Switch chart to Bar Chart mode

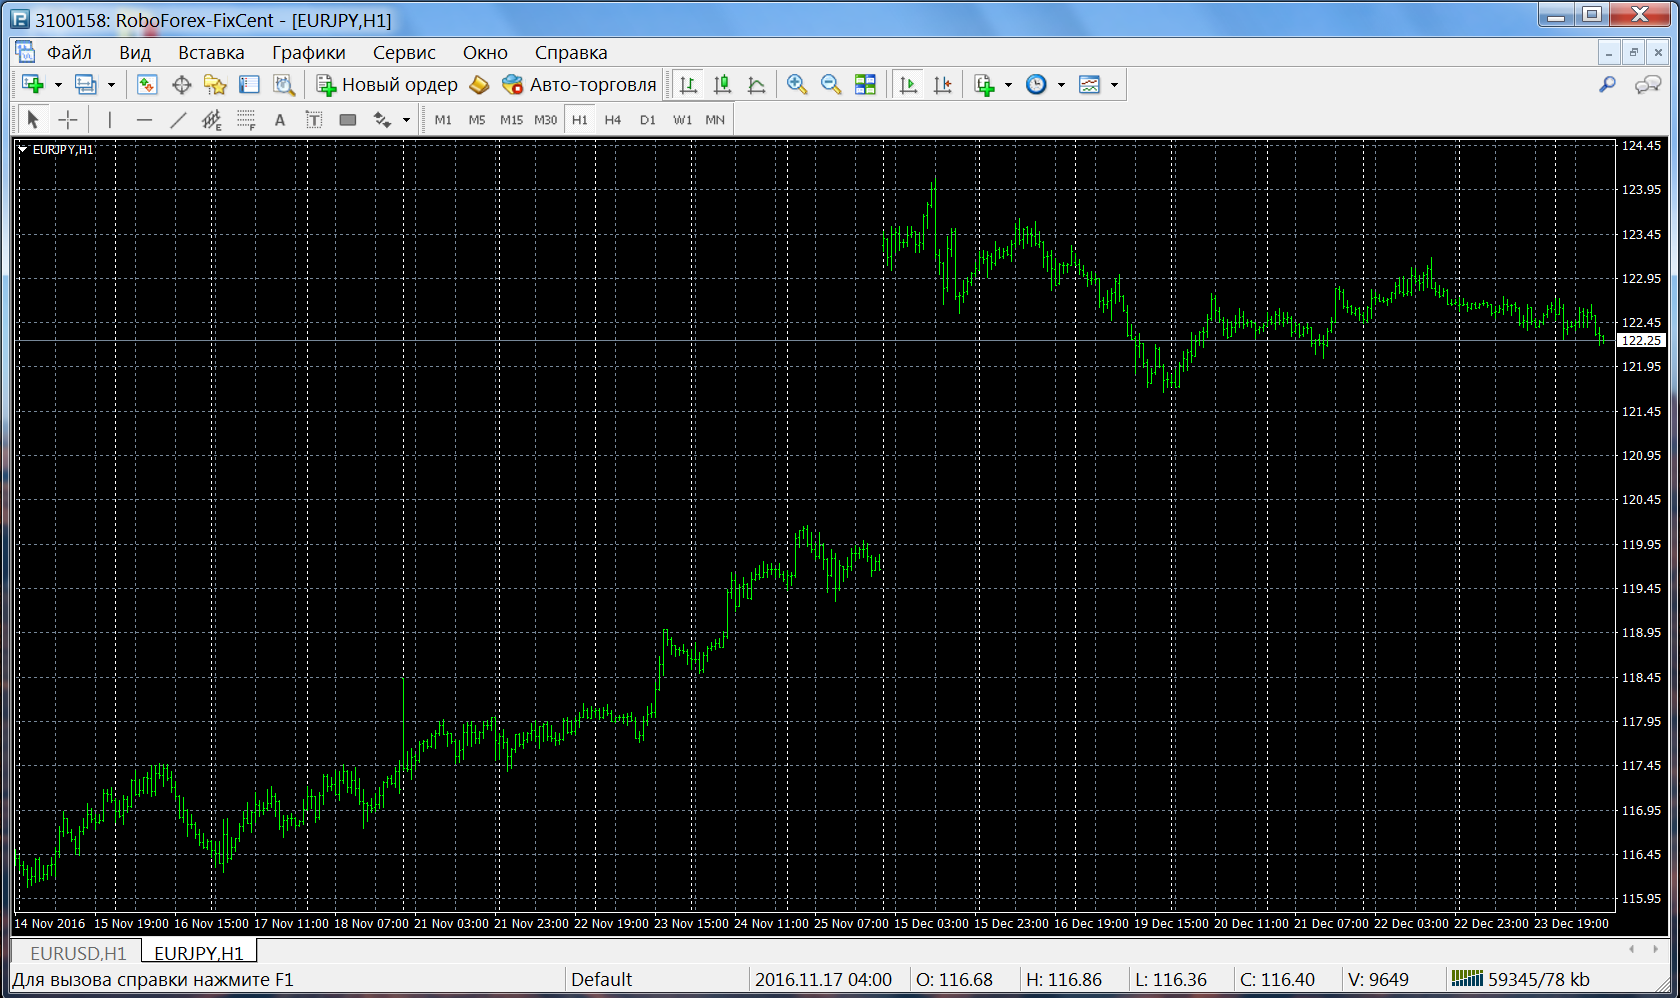tap(688, 85)
